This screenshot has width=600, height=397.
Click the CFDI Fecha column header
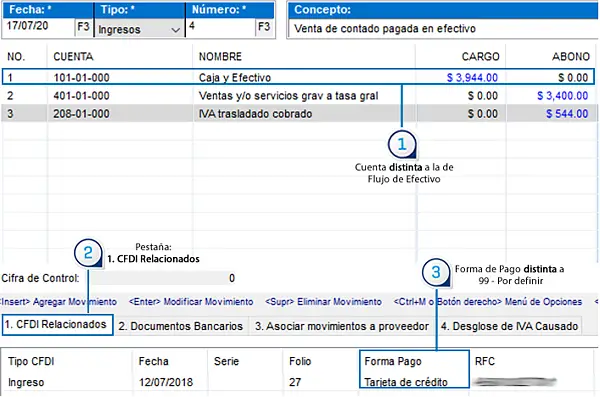(x=153, y=361)
